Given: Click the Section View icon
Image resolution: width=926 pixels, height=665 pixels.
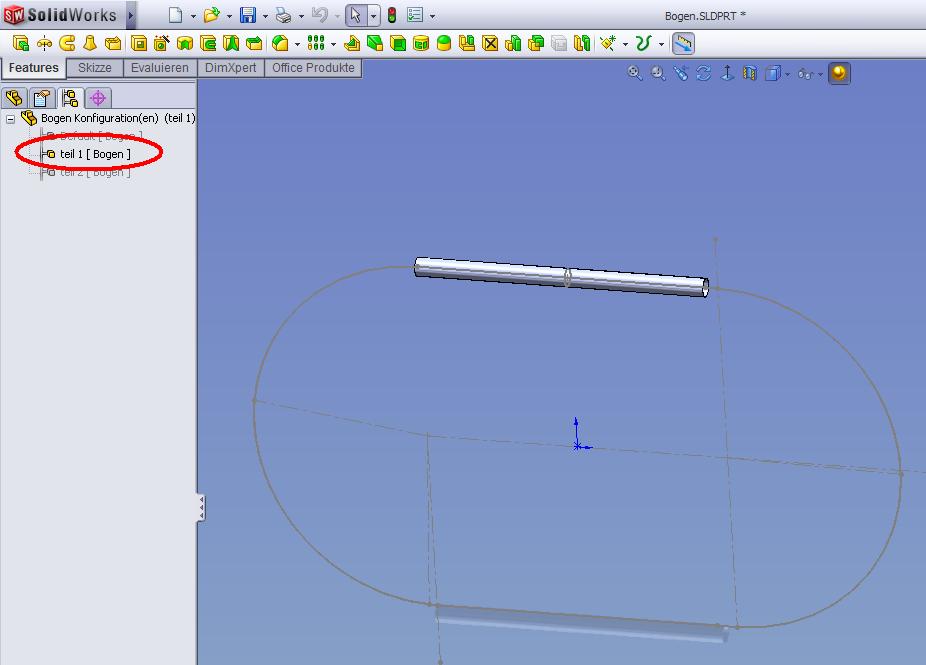Looking at the screenshot, I should tap(750, 73).
